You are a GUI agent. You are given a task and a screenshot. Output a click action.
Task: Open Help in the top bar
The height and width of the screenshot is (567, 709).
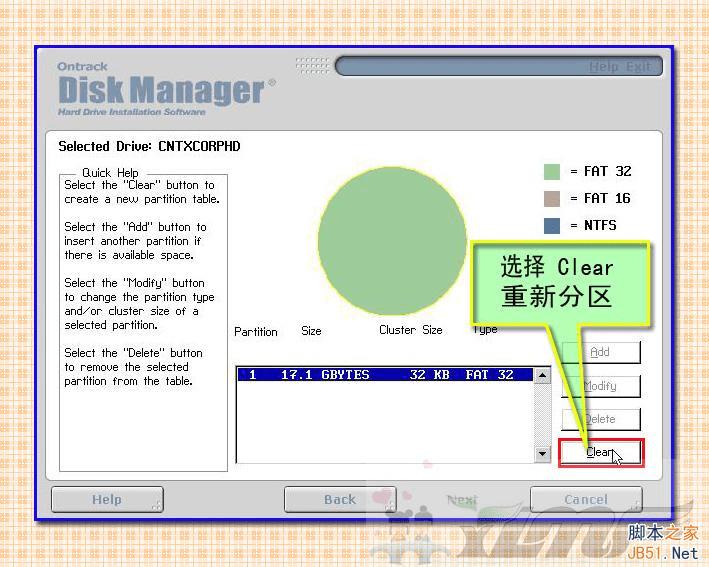(604, 67)
